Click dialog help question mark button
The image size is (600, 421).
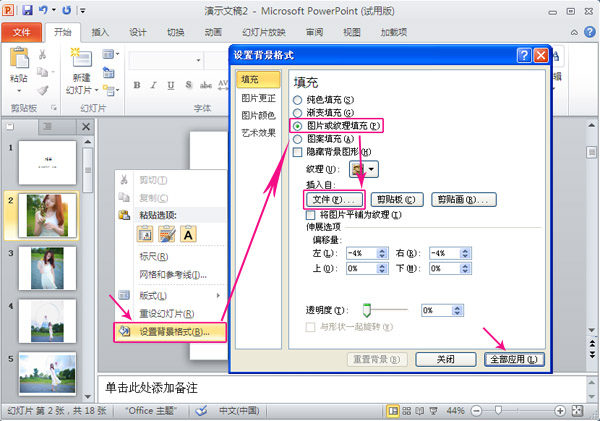click(x=524, y=55)
